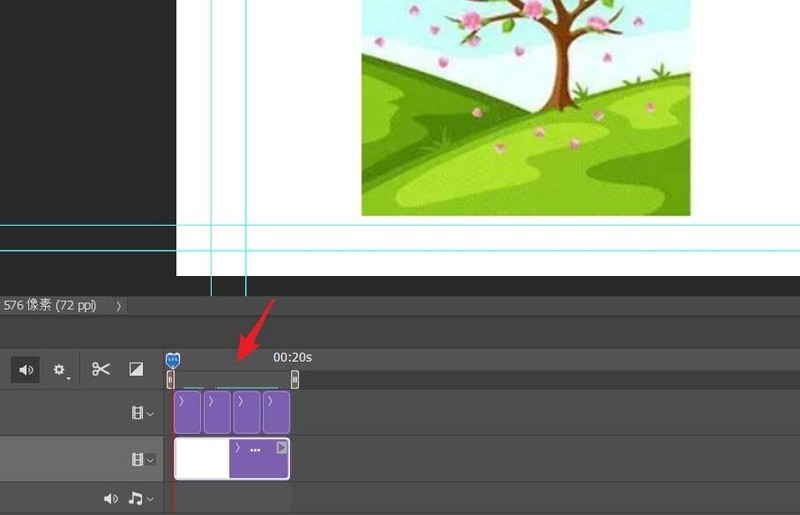Open the transition icon next to scissors
The height and width of the screenshot is (515, 800).
pos(136,369)
